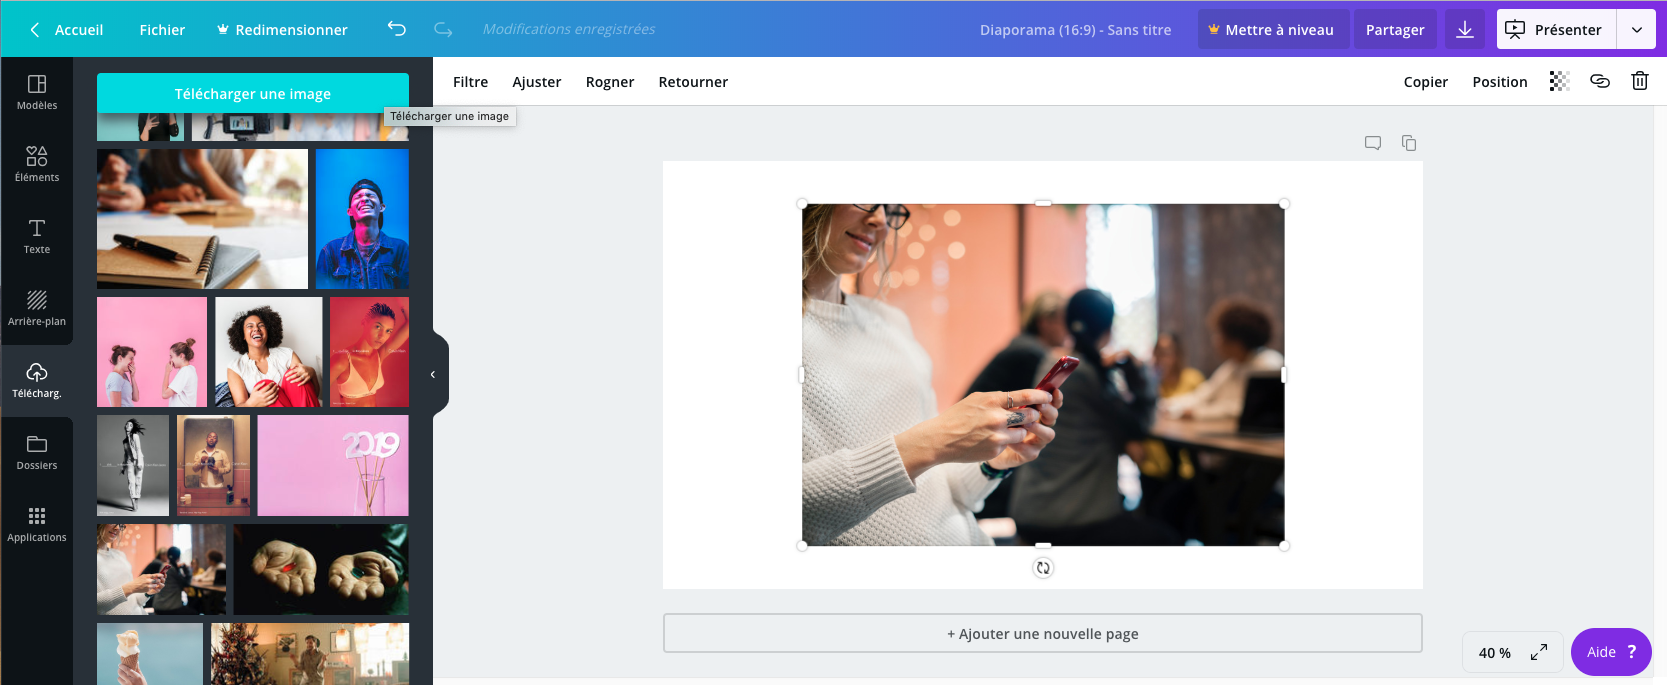This screenshot has width=1667, height=685.
Task: Select the woman holding phone thumbnail
Action: 161,569
